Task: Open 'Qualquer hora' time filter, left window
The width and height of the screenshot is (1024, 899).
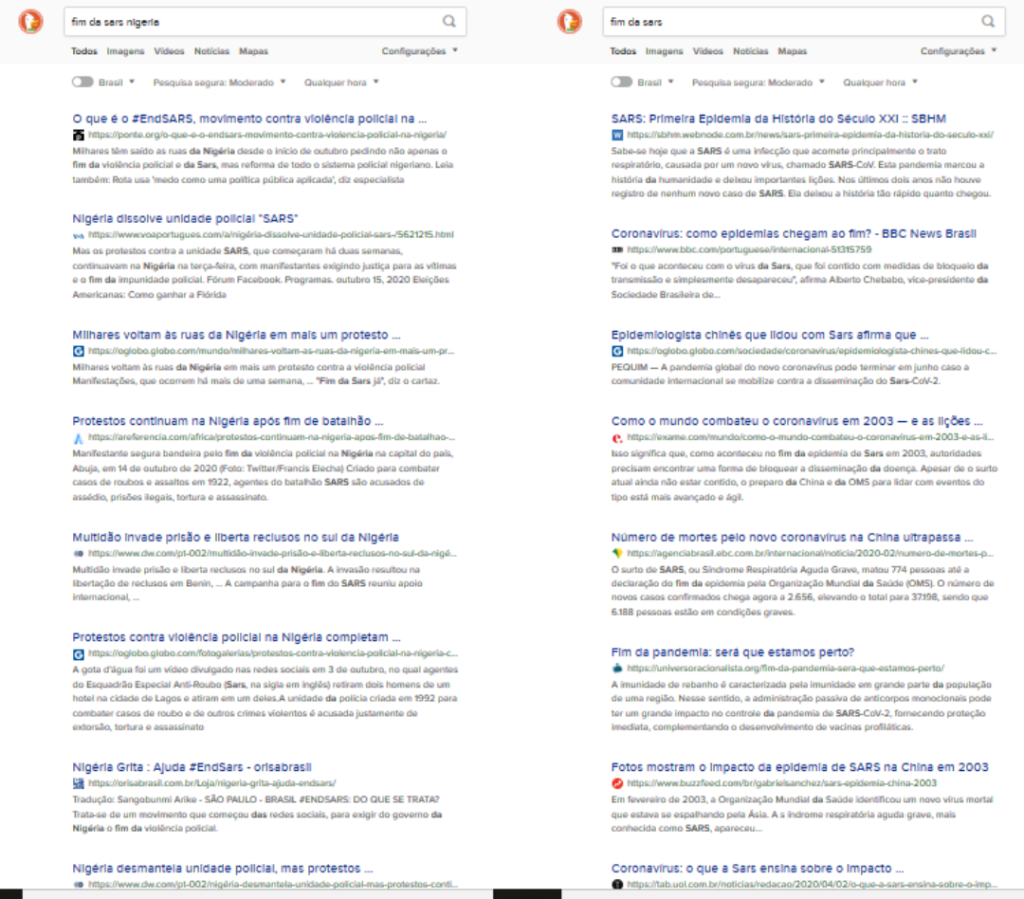Action: pos(341,82)
